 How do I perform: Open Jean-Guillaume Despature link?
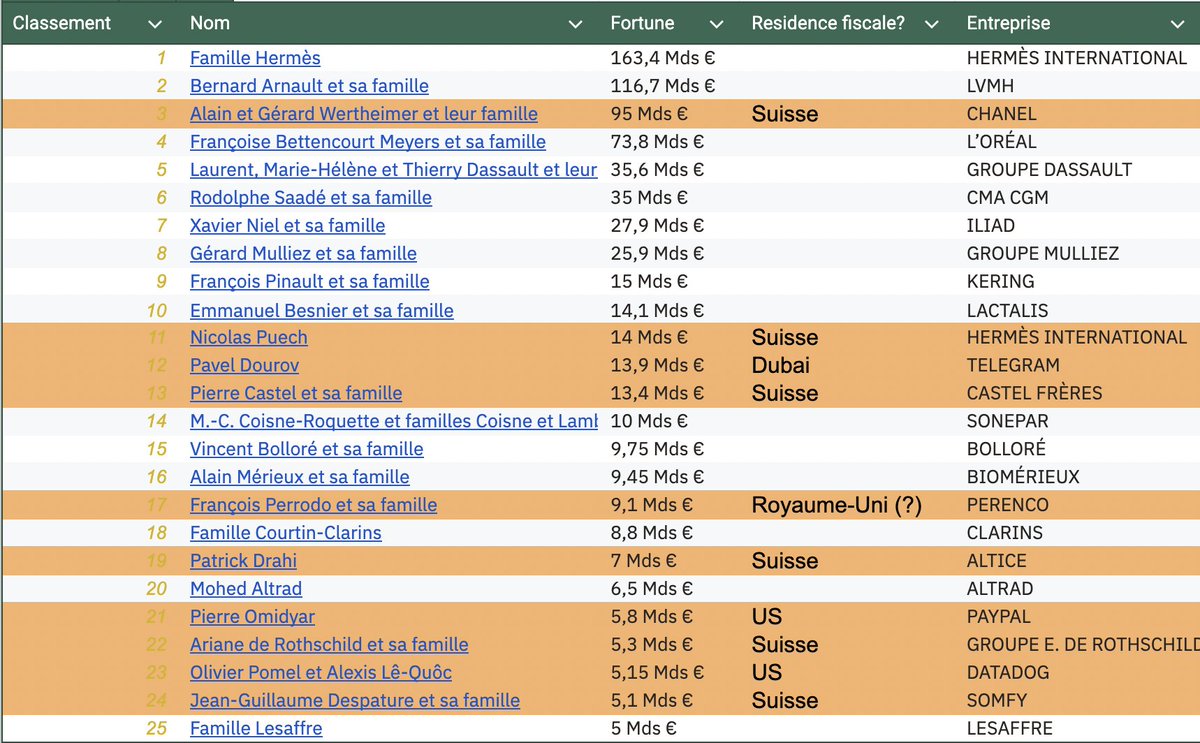pyautogui.click(x=355, y=701)
